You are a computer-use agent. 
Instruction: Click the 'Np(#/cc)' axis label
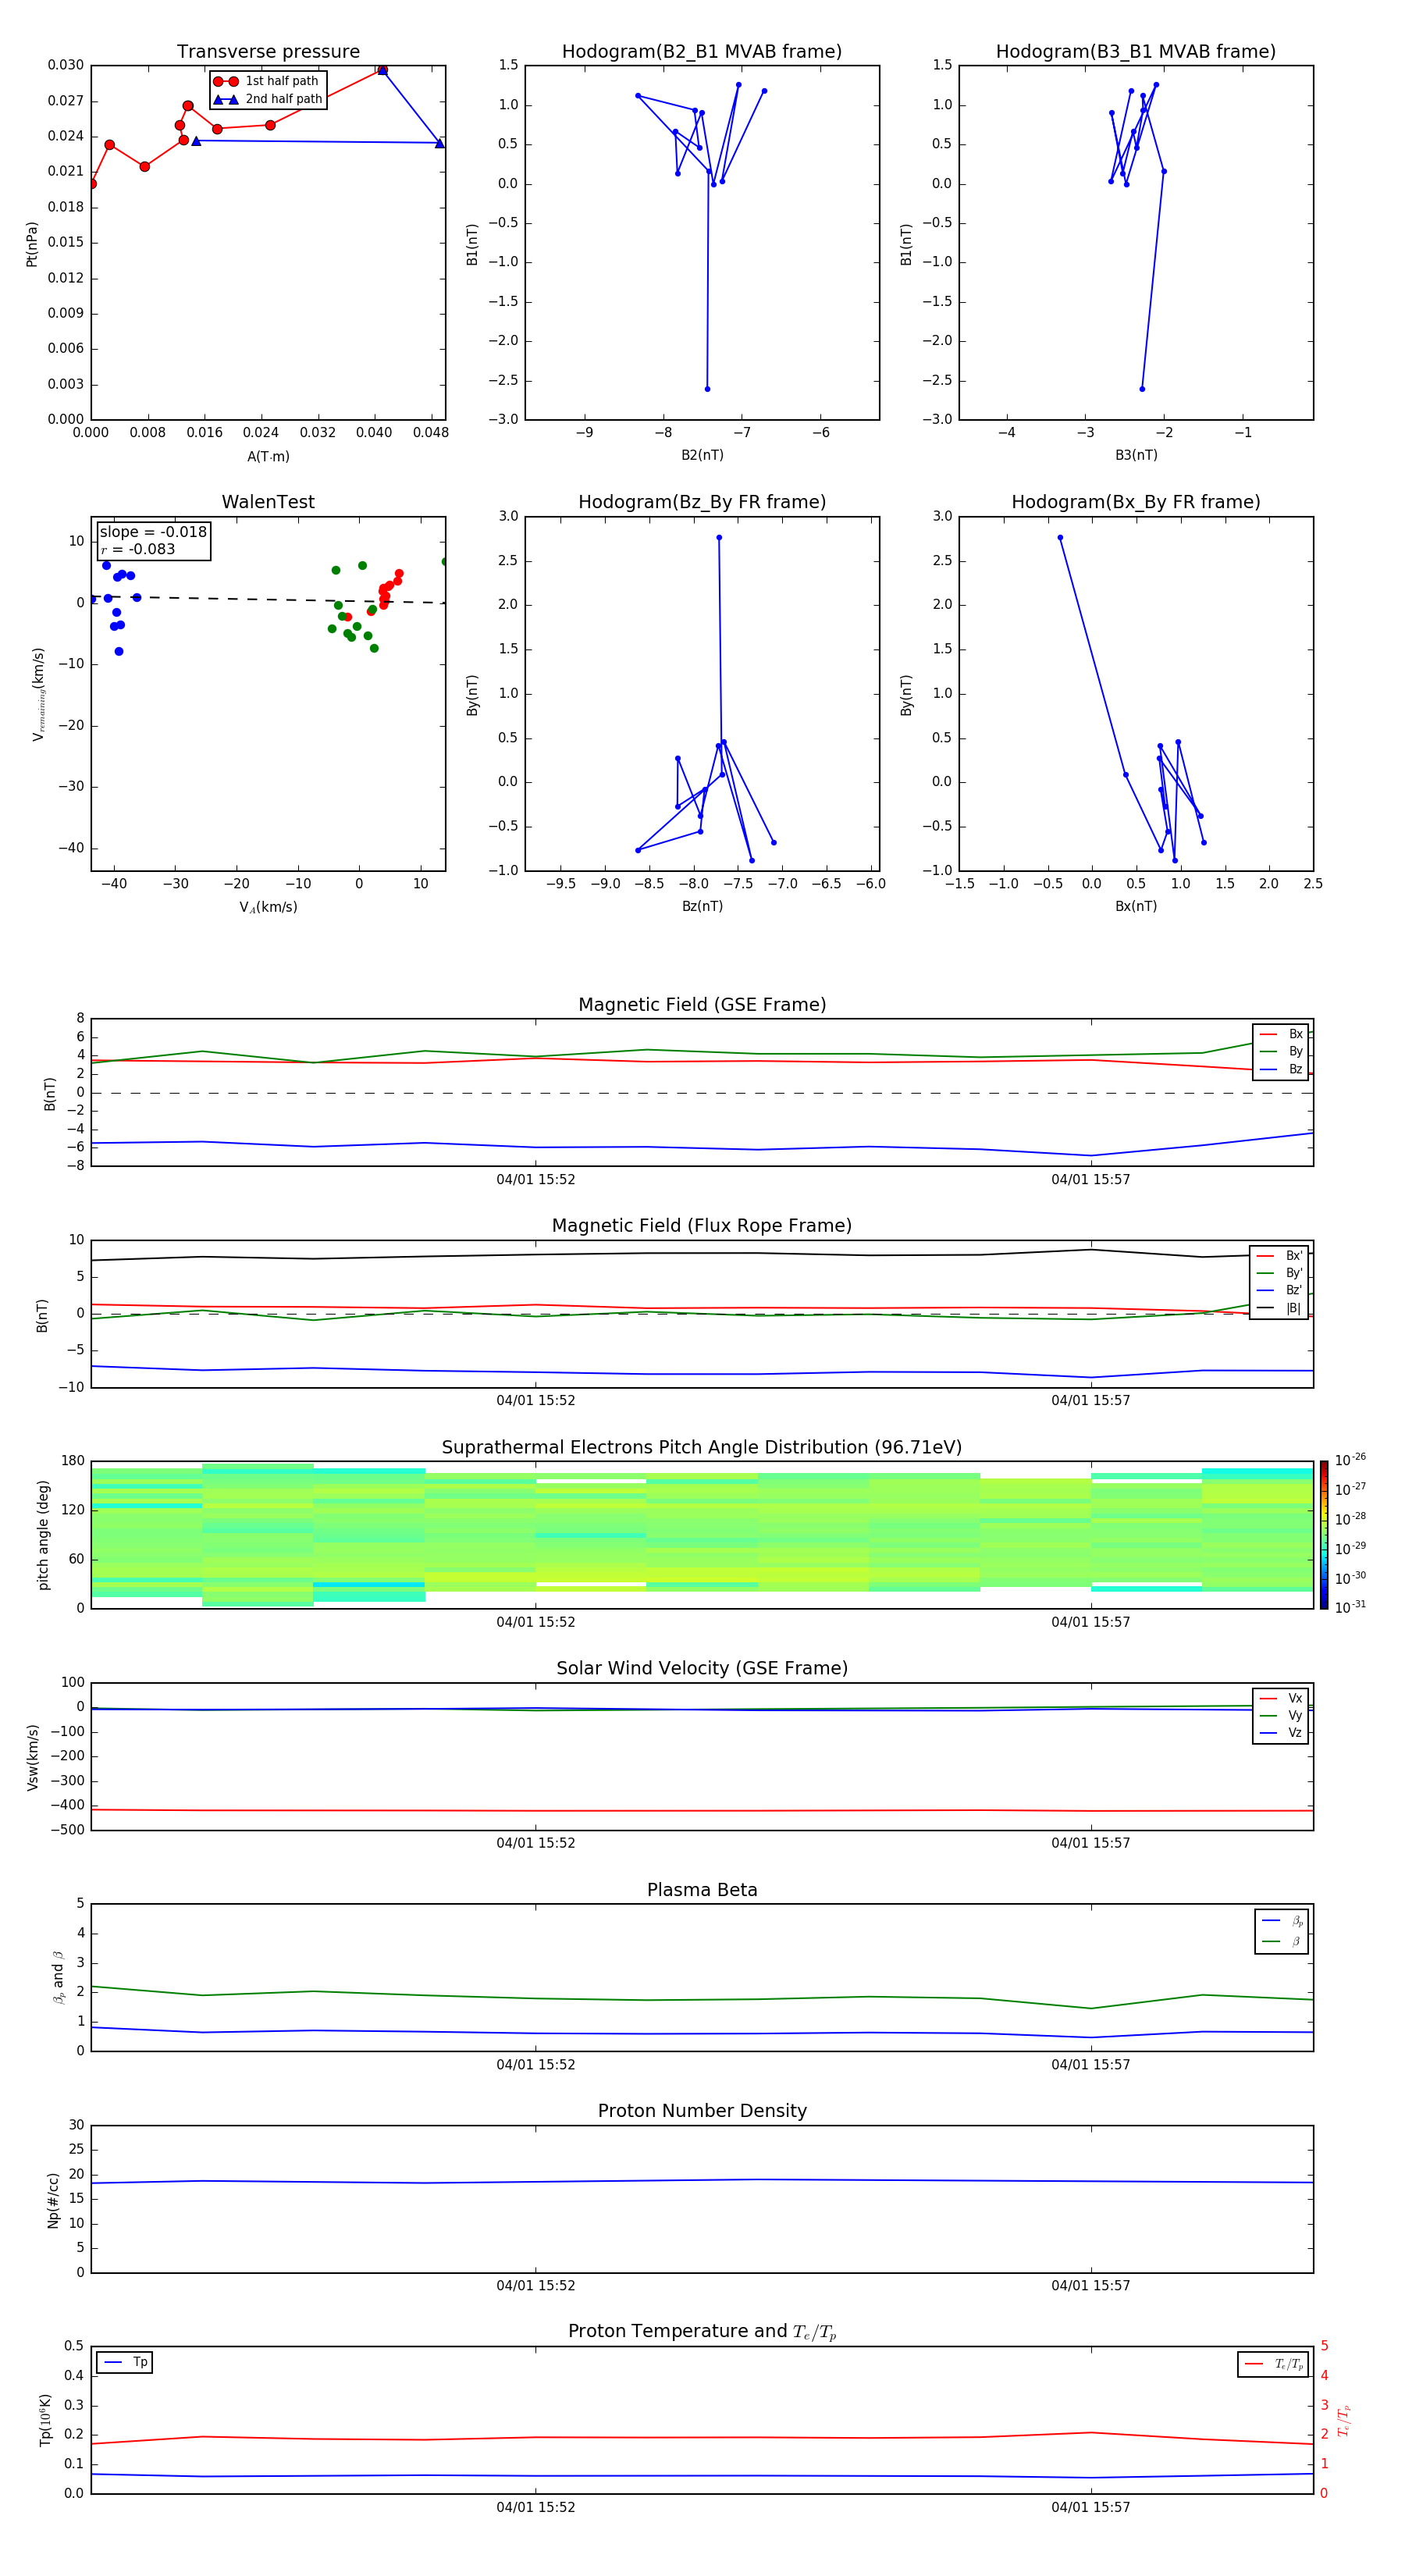[53, 2200]
